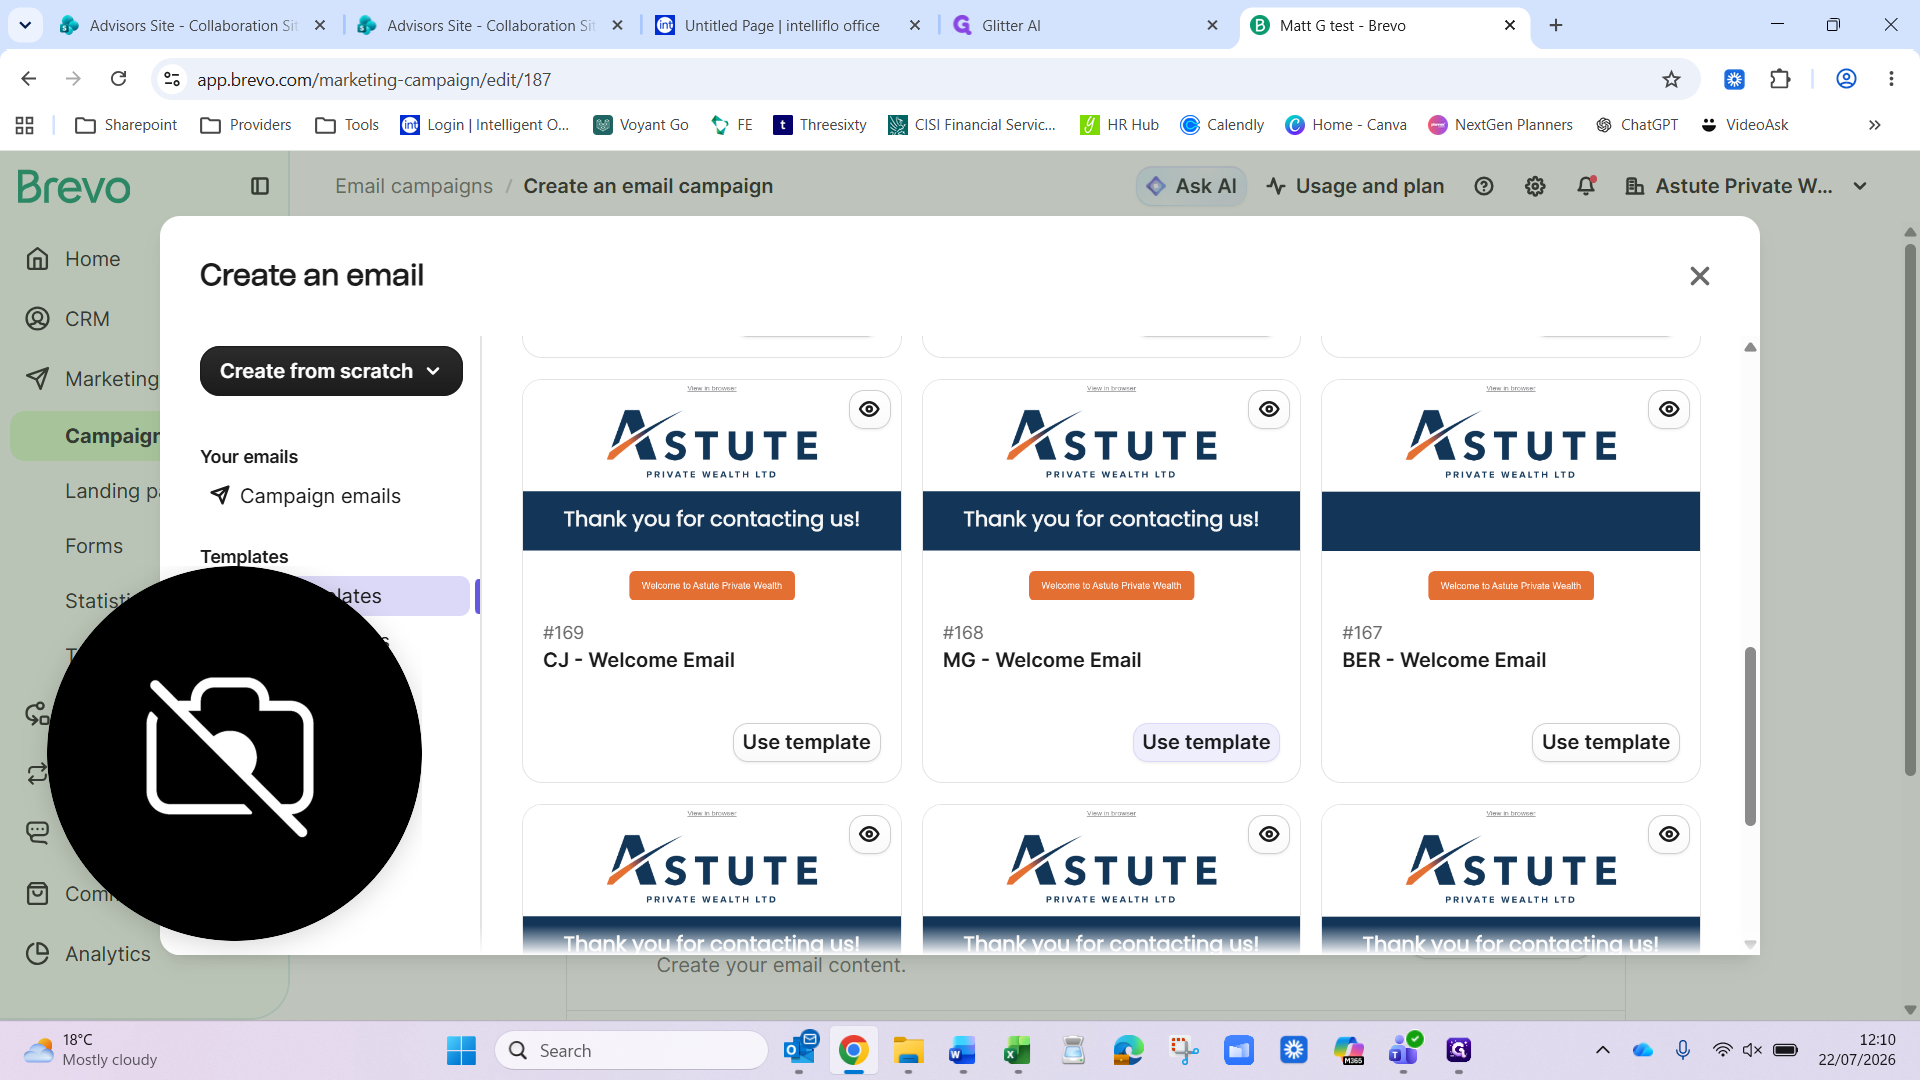Switch to Glitter AI browser tab
This screenshot has width=1920, height=1080.
coord(1087,25)
